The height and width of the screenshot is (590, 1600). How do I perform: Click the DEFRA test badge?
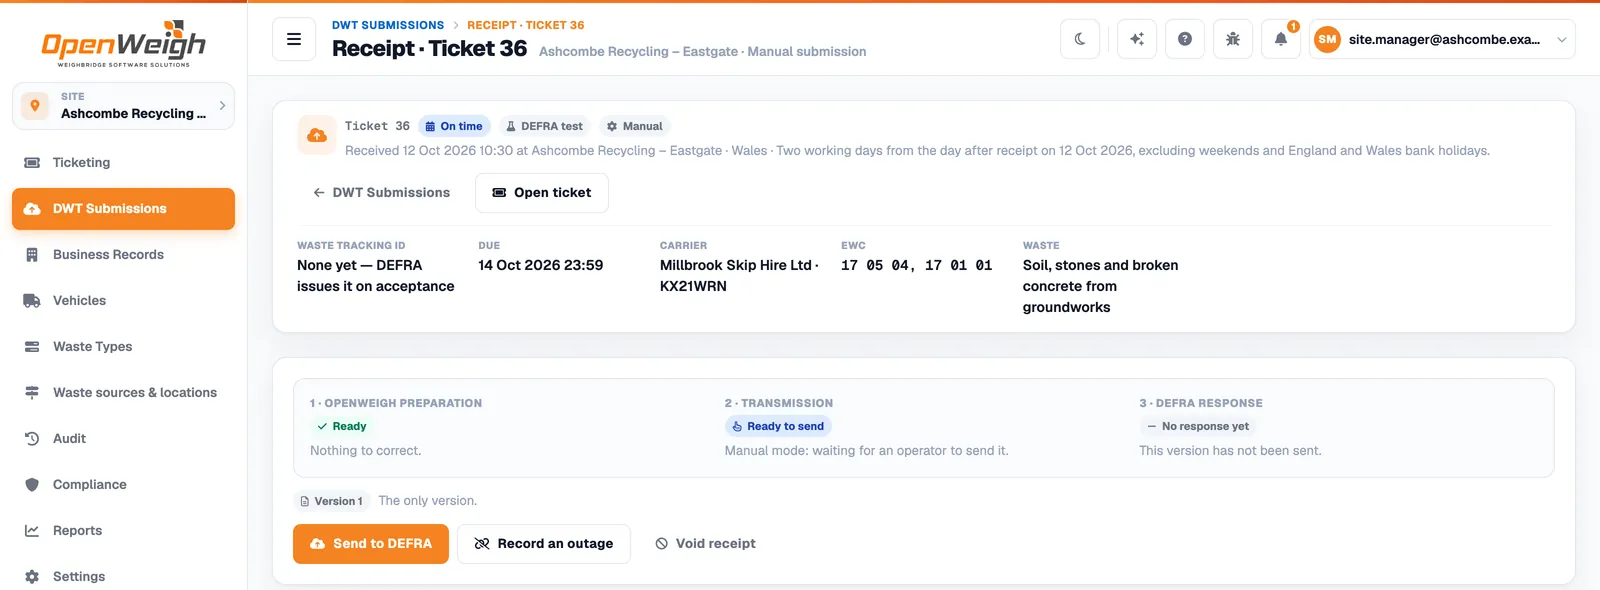(544, 127)
